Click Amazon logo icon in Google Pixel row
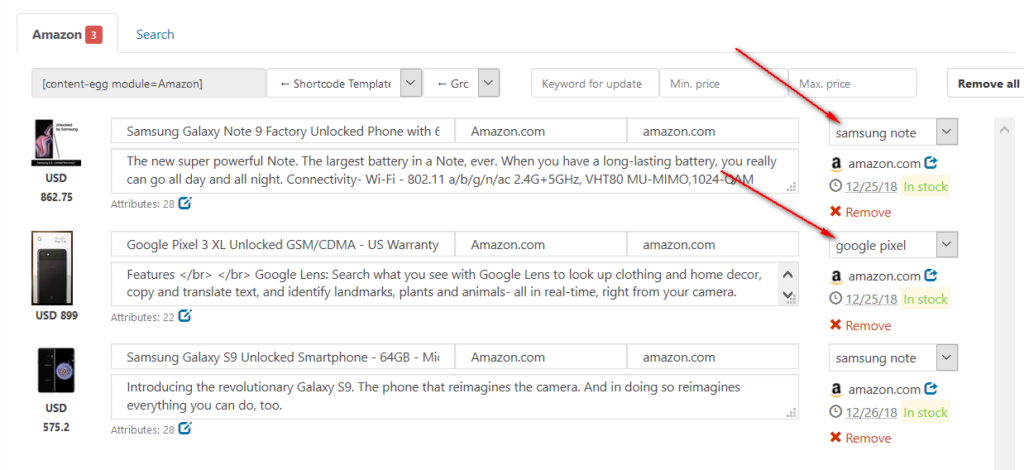Image resolution: width=1024 pixels, height=470 pixels. coord(836,277)
